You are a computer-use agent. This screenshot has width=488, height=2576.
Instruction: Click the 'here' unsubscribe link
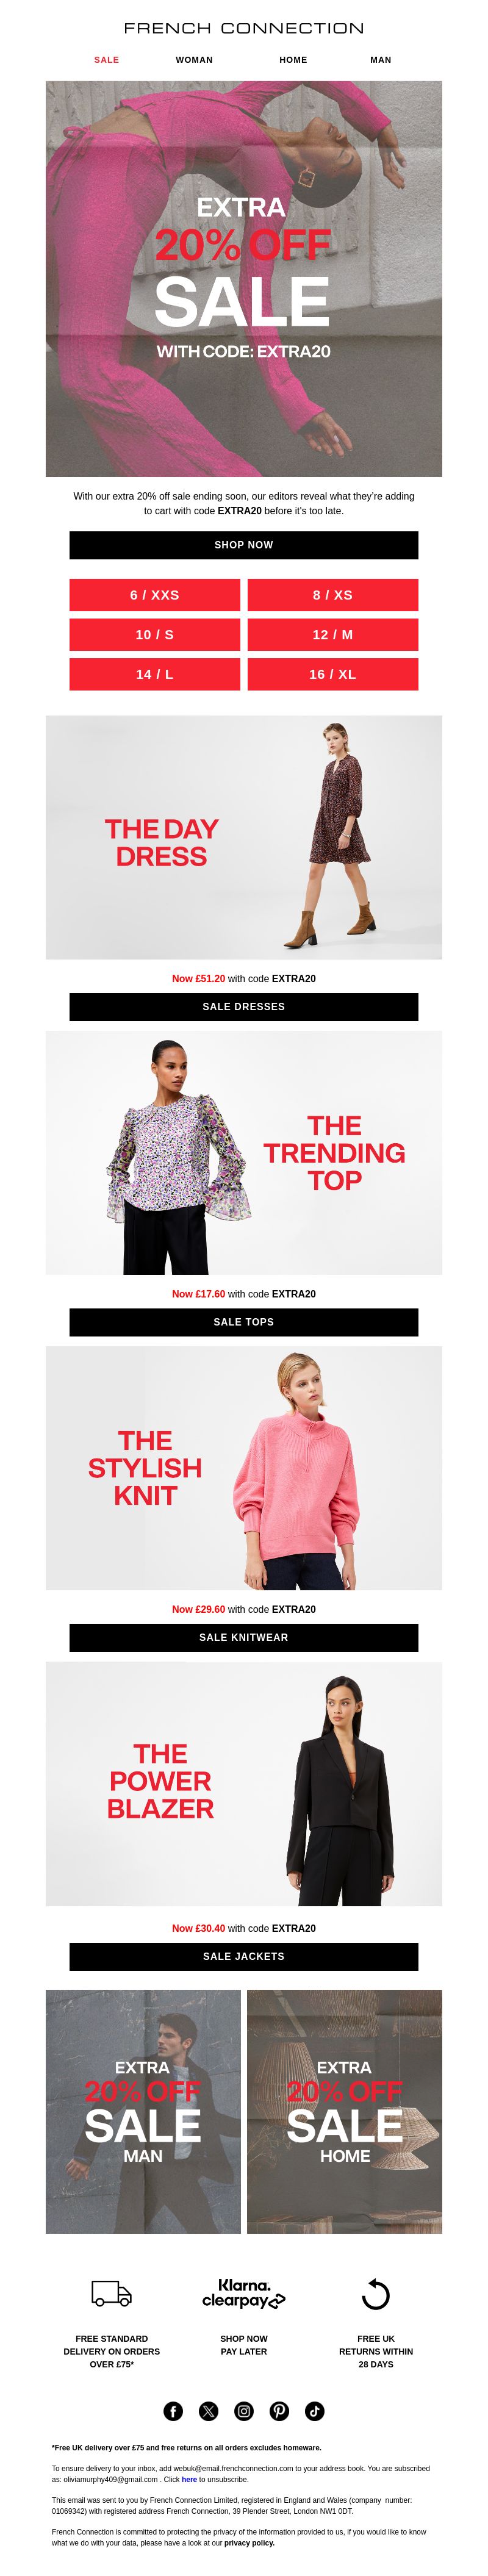point(189,2480)
